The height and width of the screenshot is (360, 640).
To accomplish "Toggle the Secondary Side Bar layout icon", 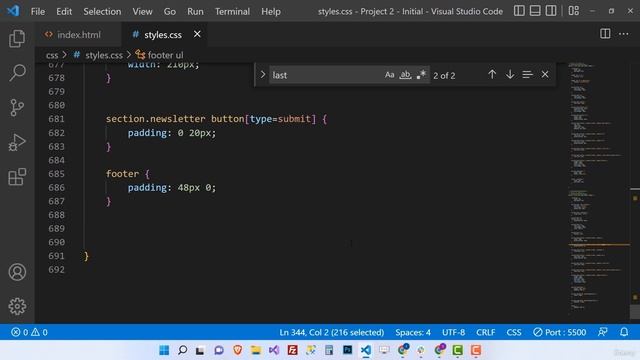I will [x=551, y=11].
